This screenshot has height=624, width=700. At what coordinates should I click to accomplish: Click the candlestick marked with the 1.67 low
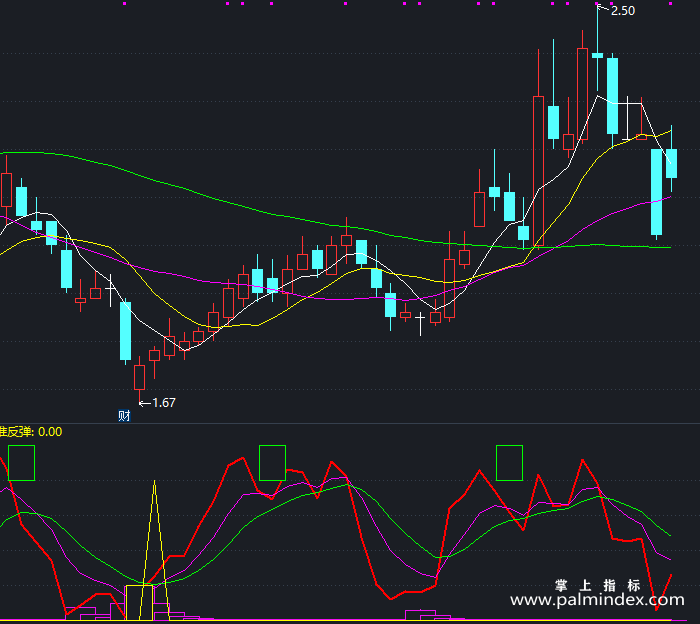click(139, 378)
